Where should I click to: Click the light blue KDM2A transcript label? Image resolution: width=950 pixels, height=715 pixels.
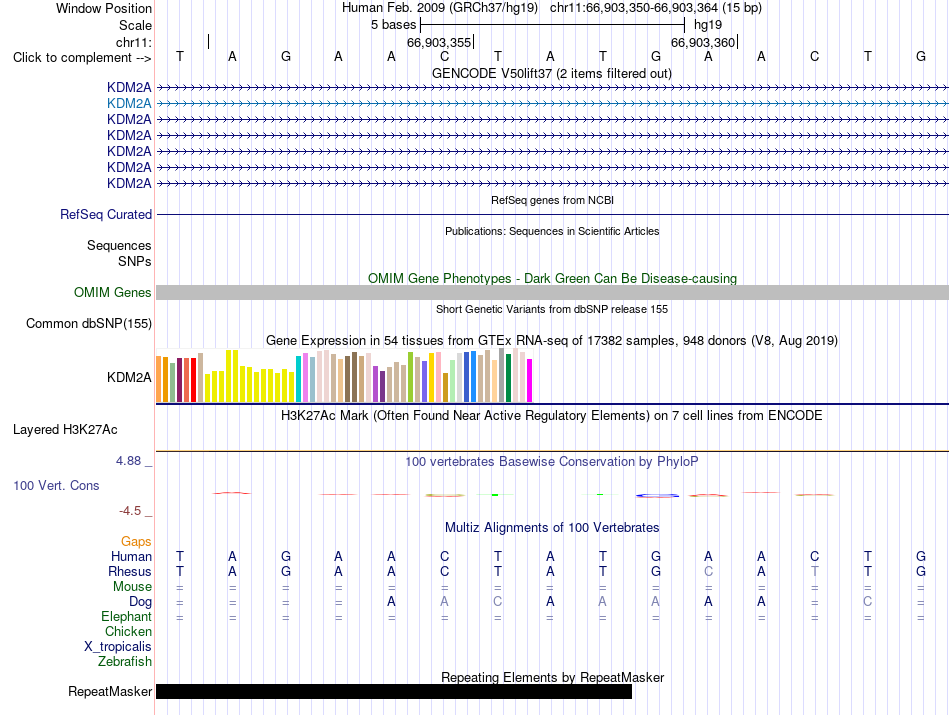click(129, 104)
